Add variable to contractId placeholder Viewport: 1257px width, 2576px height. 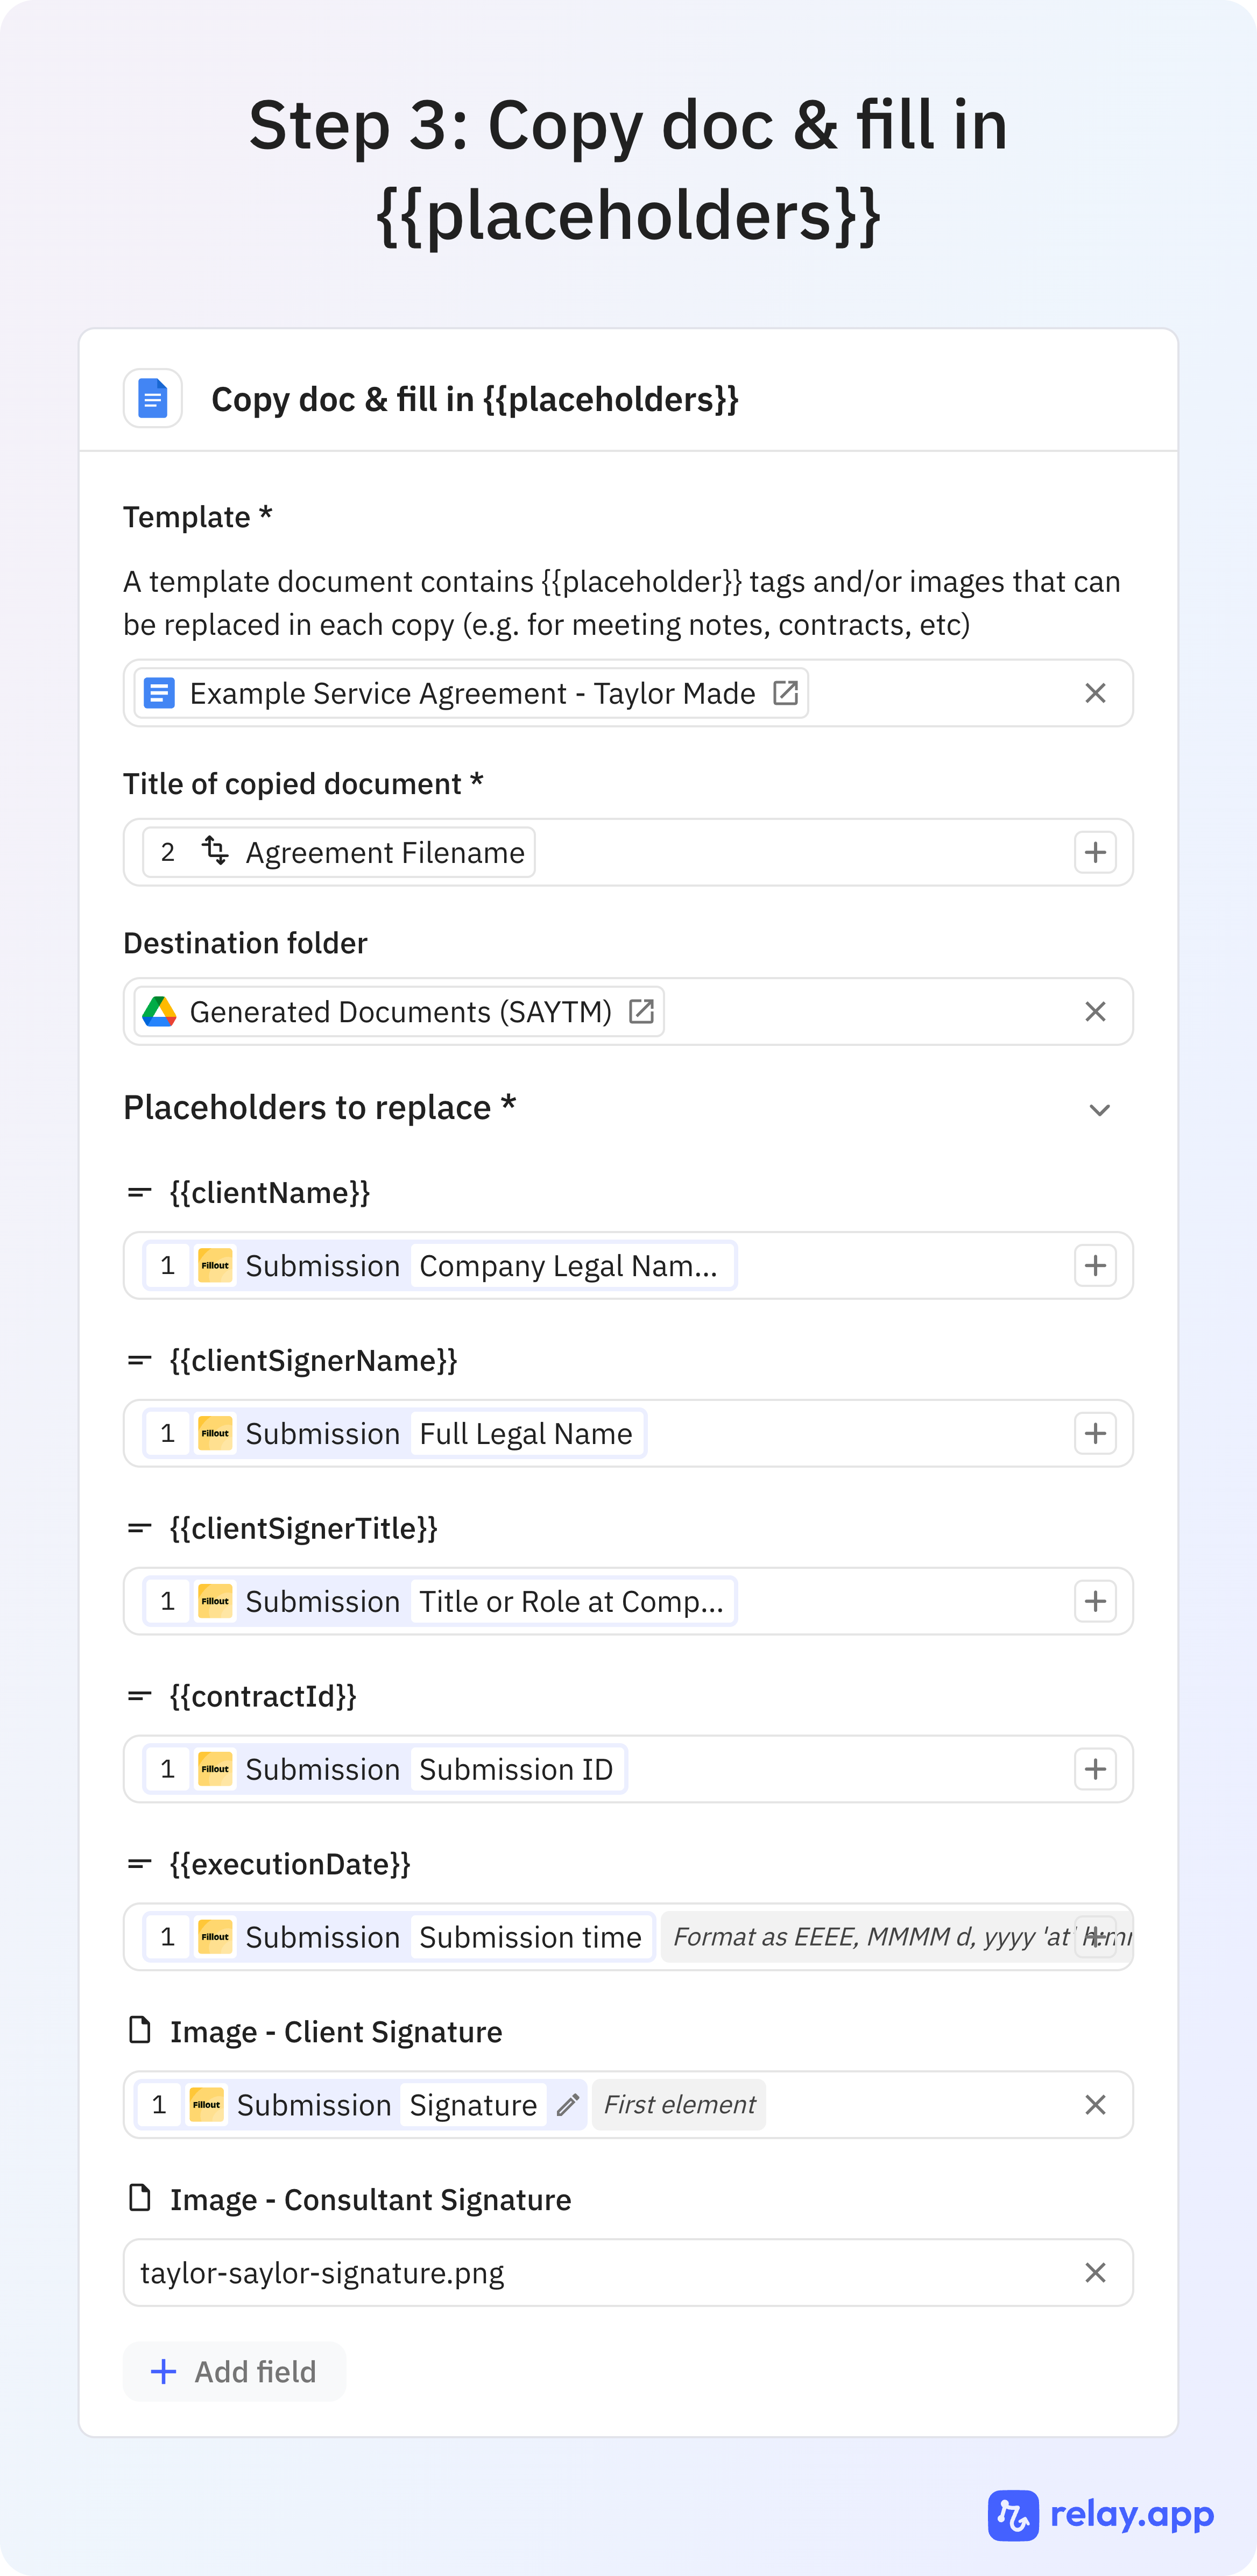coord(1095,1769)
